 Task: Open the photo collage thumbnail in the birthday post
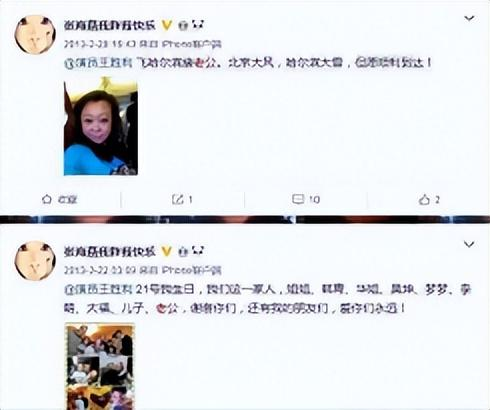click(100, 366)
